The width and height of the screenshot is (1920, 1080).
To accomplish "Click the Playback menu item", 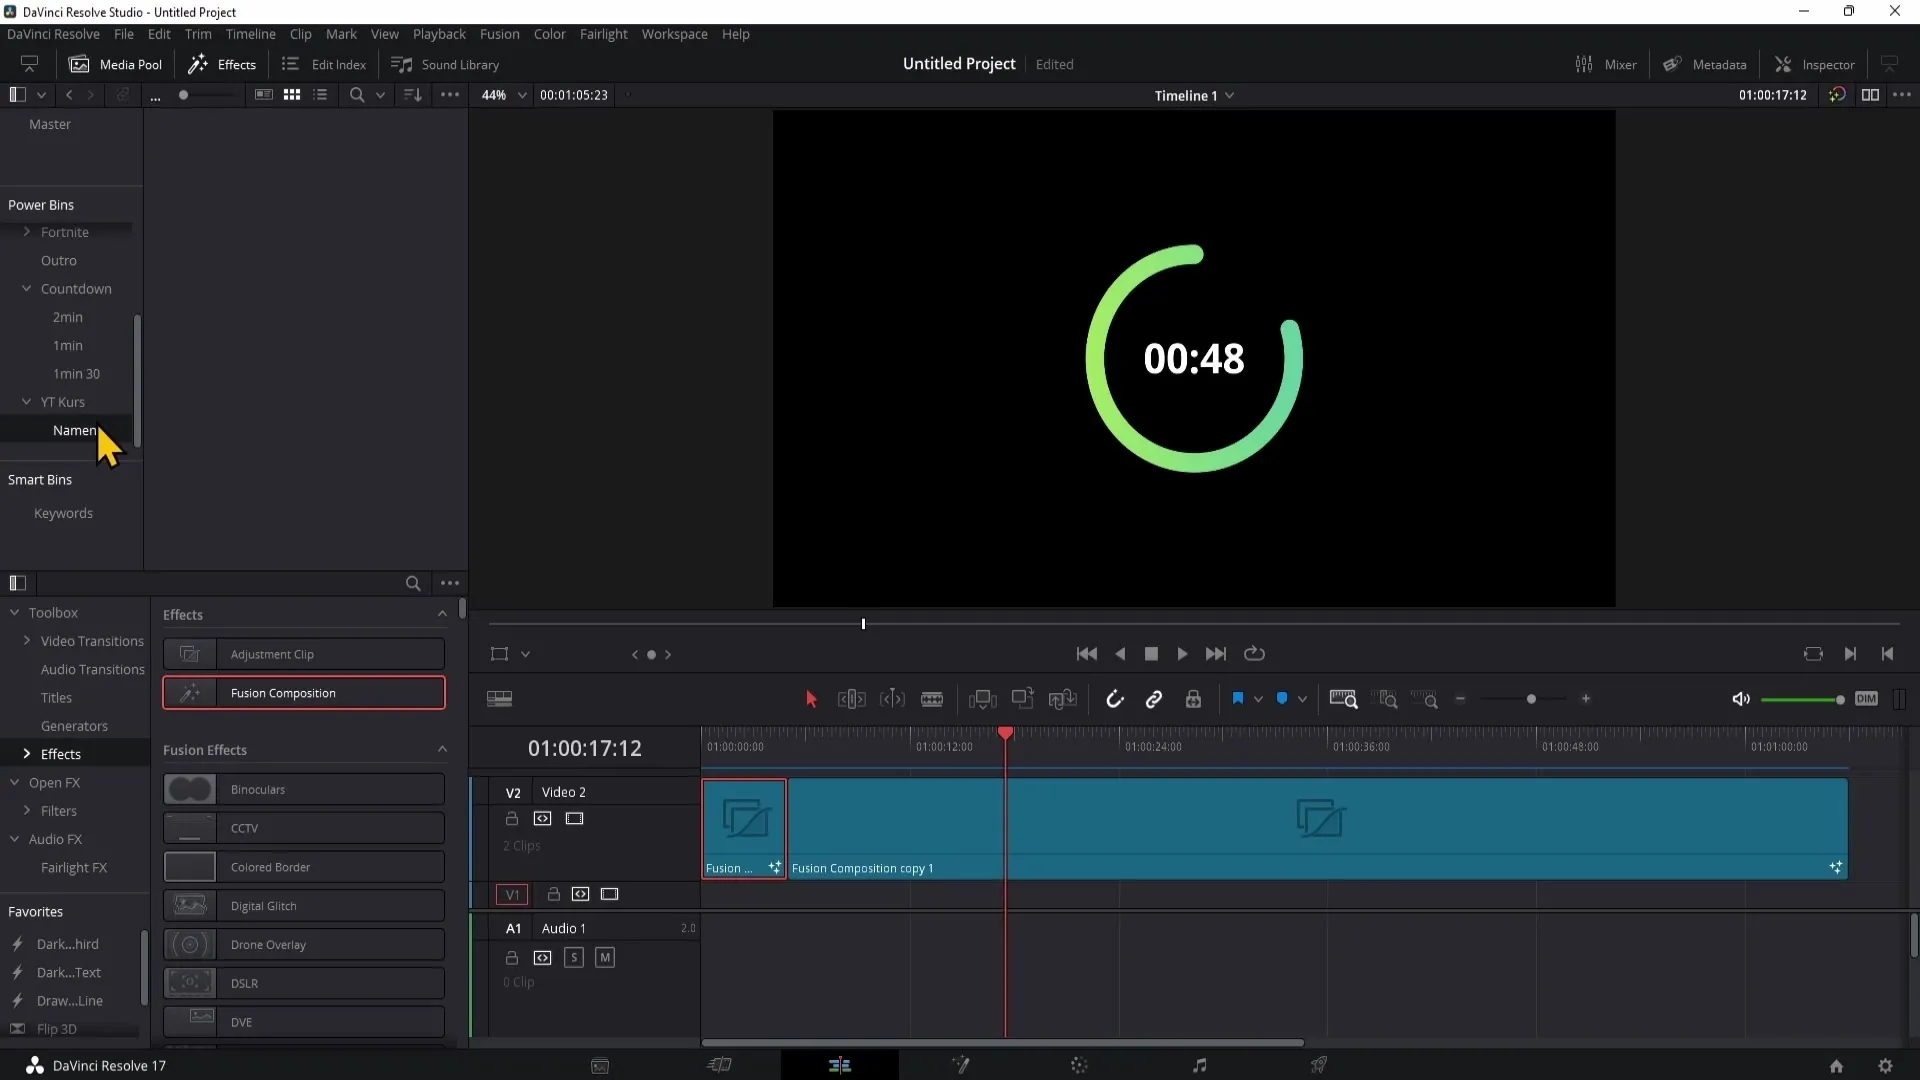I will (439, 34).
